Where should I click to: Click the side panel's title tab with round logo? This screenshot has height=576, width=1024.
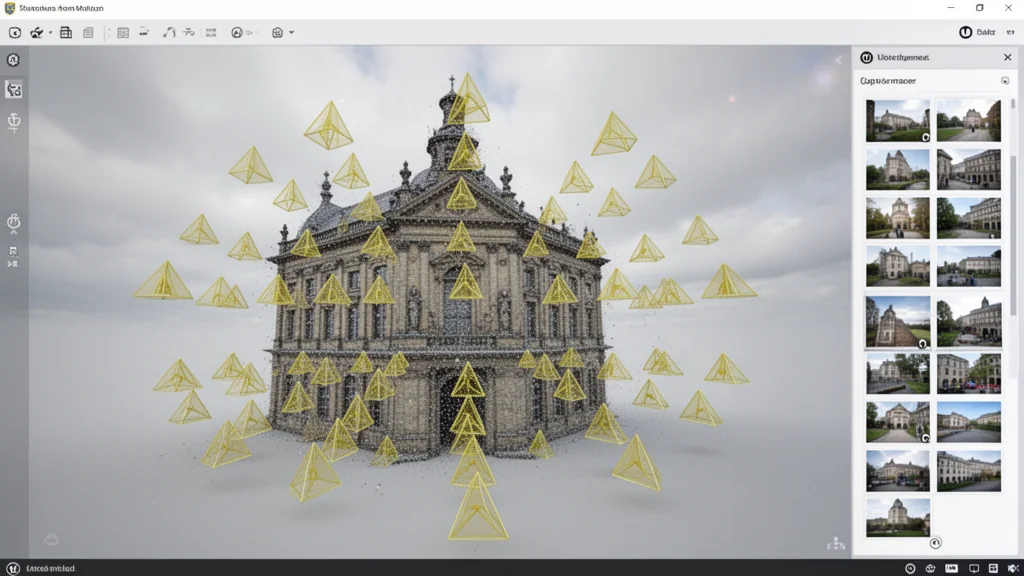click(896, 58)
